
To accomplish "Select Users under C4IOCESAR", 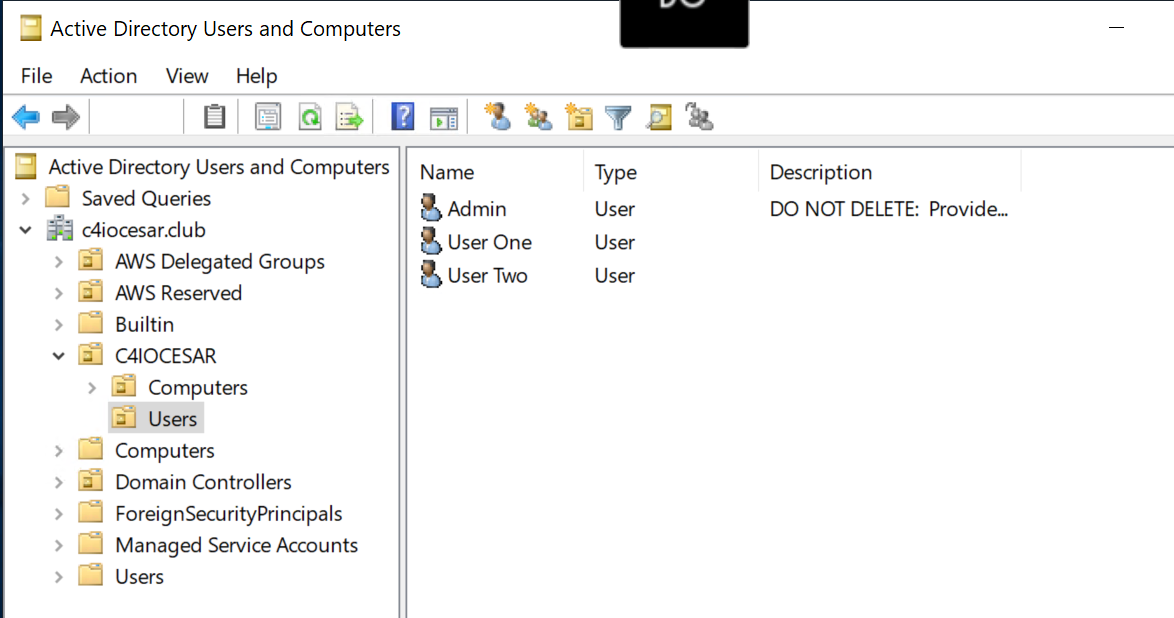I will (x=172, y=419).
